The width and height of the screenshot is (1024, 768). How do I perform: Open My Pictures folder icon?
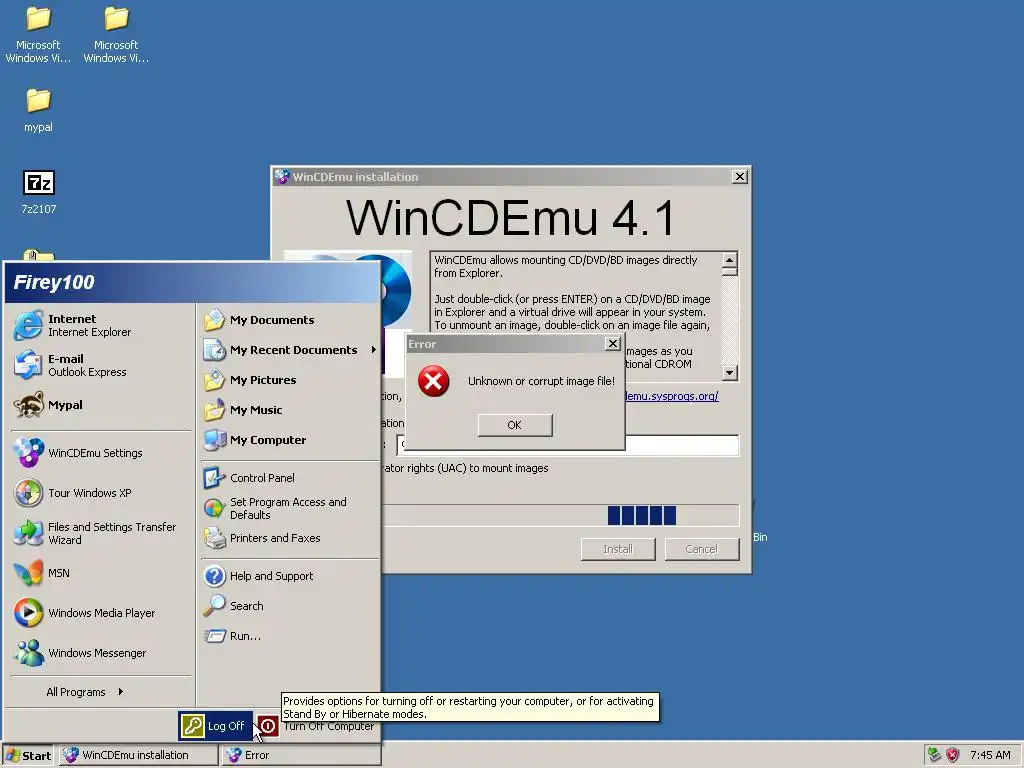214,380
